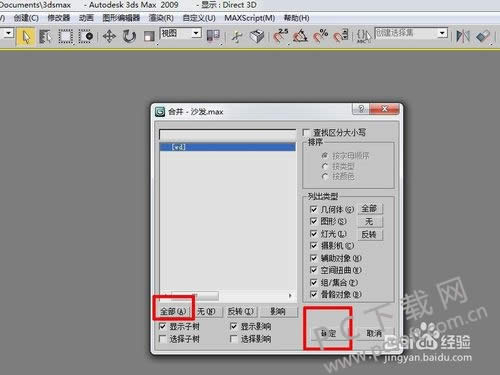Uncheck the Bone Objects (骨骼对象) type
The width and height of the screenshot is (500, 375).
(x=313, y=294)
